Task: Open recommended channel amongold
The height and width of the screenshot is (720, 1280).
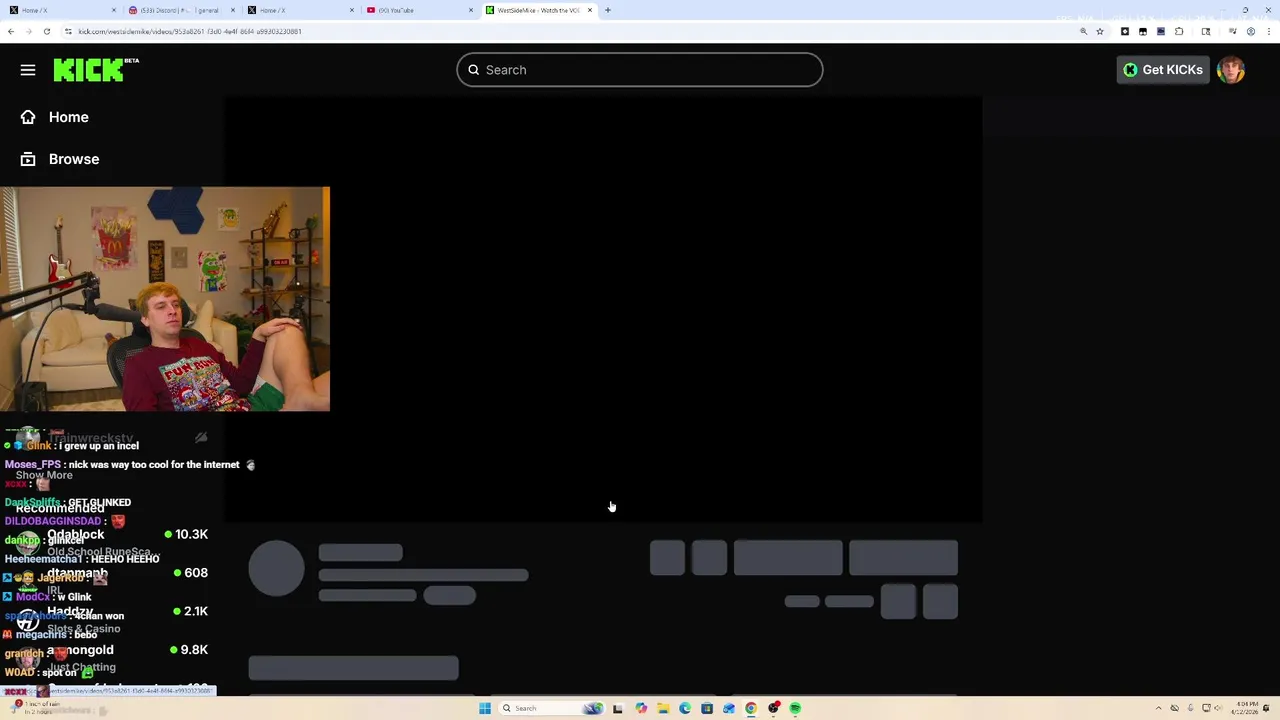Action: (x=112, y=657)
